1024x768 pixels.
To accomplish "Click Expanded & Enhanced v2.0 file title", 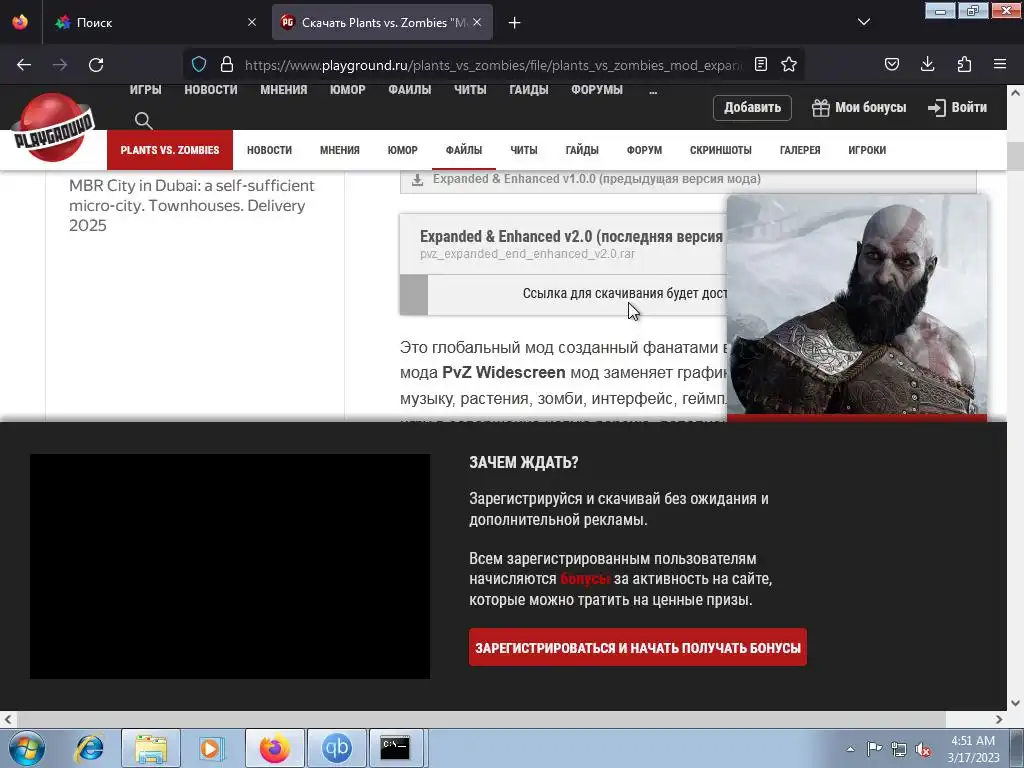I will (x=571, y=236).
